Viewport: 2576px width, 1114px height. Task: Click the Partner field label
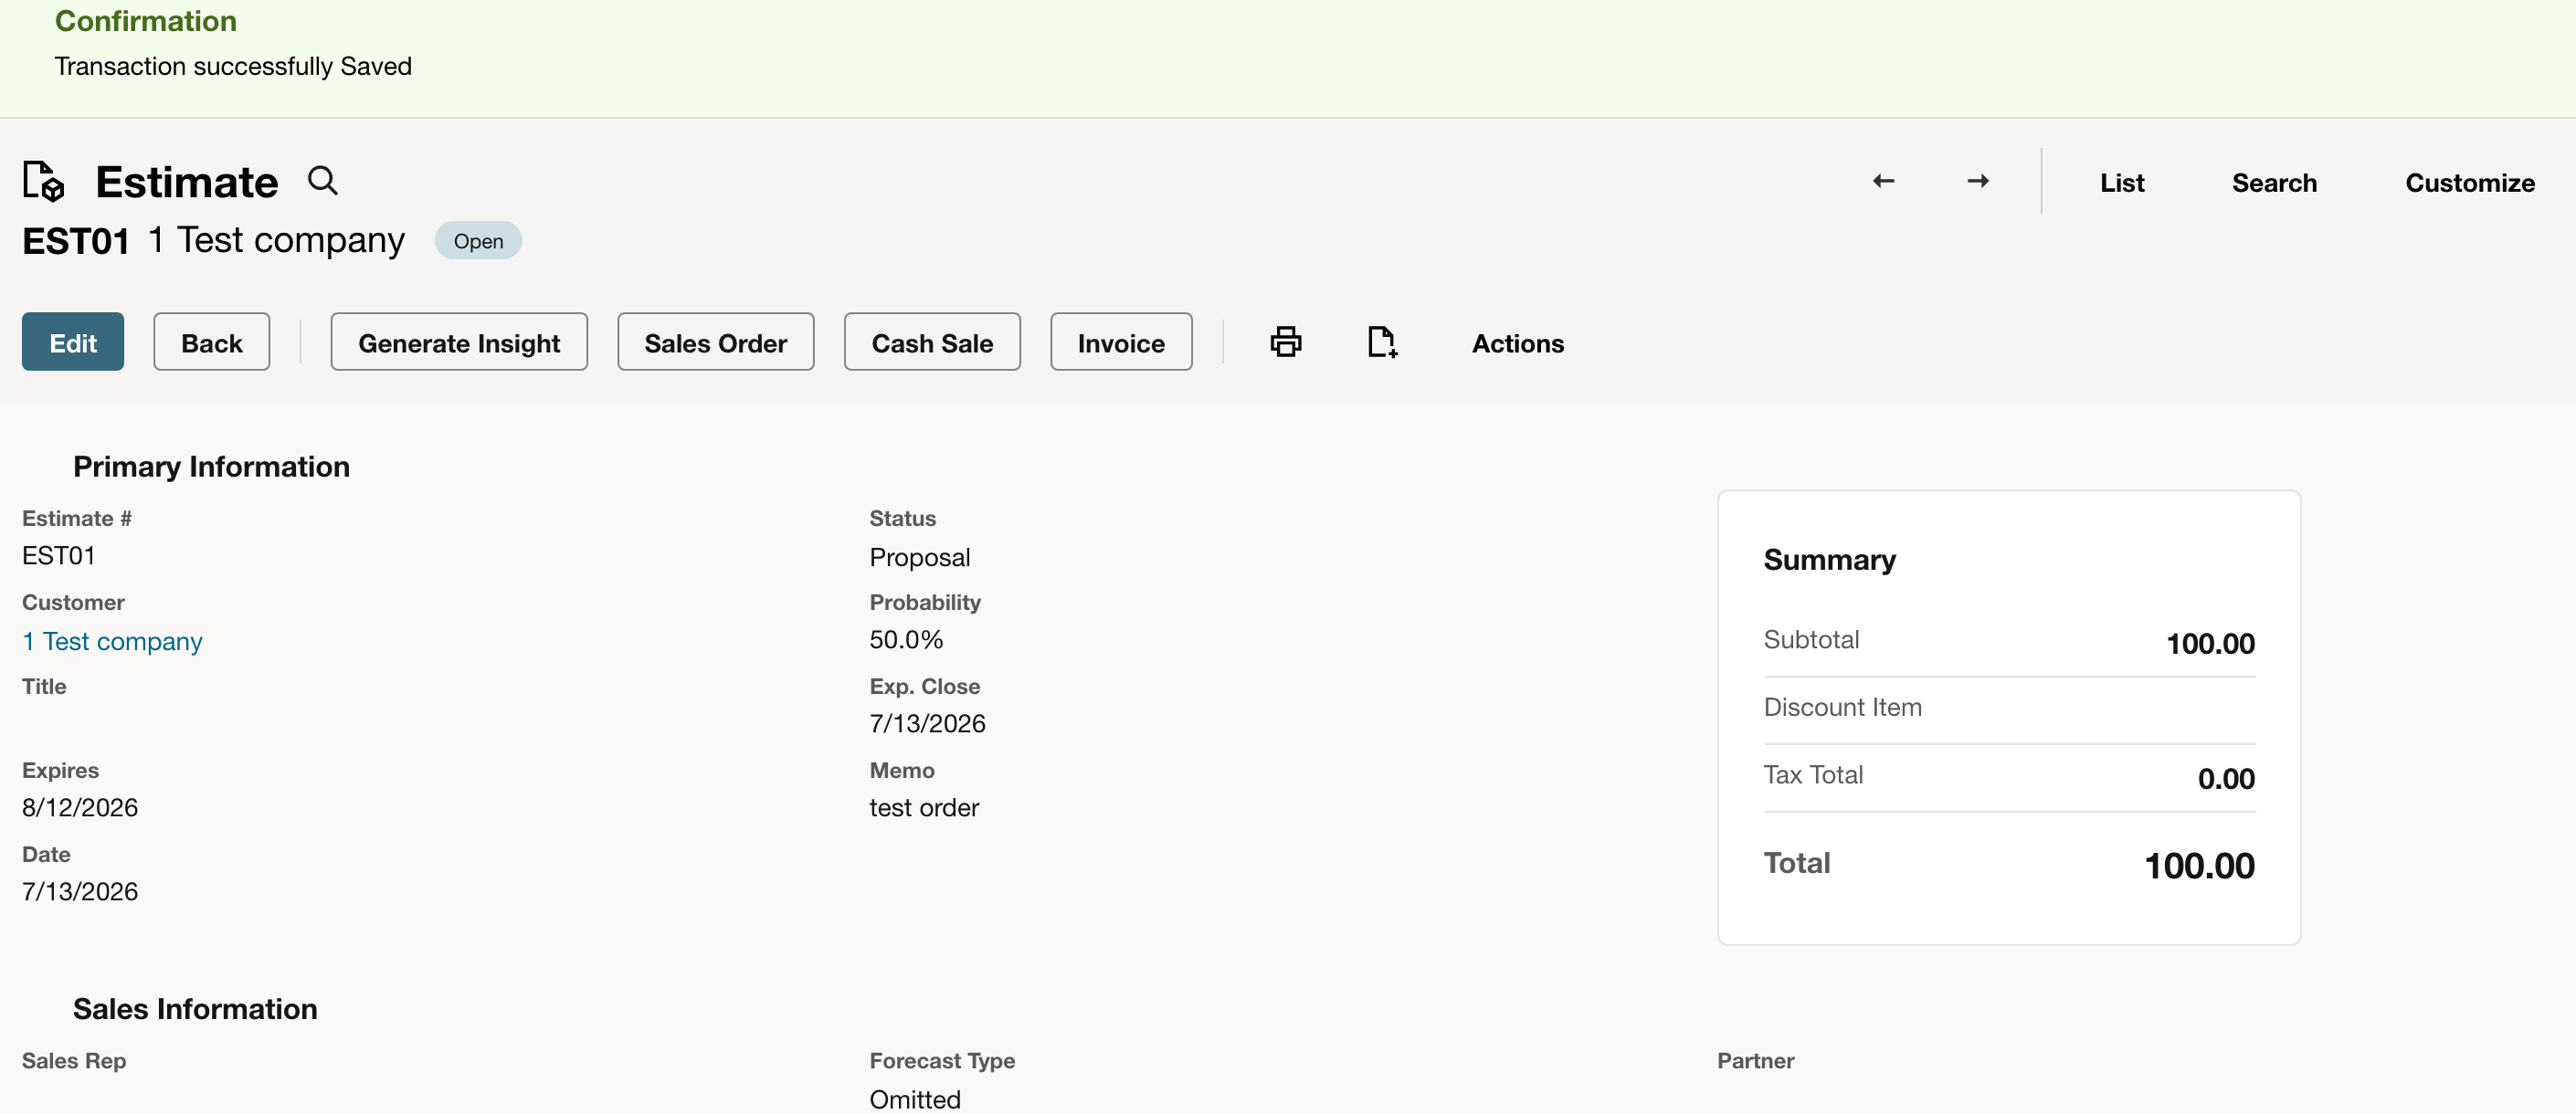(x=1755, y=1060)
